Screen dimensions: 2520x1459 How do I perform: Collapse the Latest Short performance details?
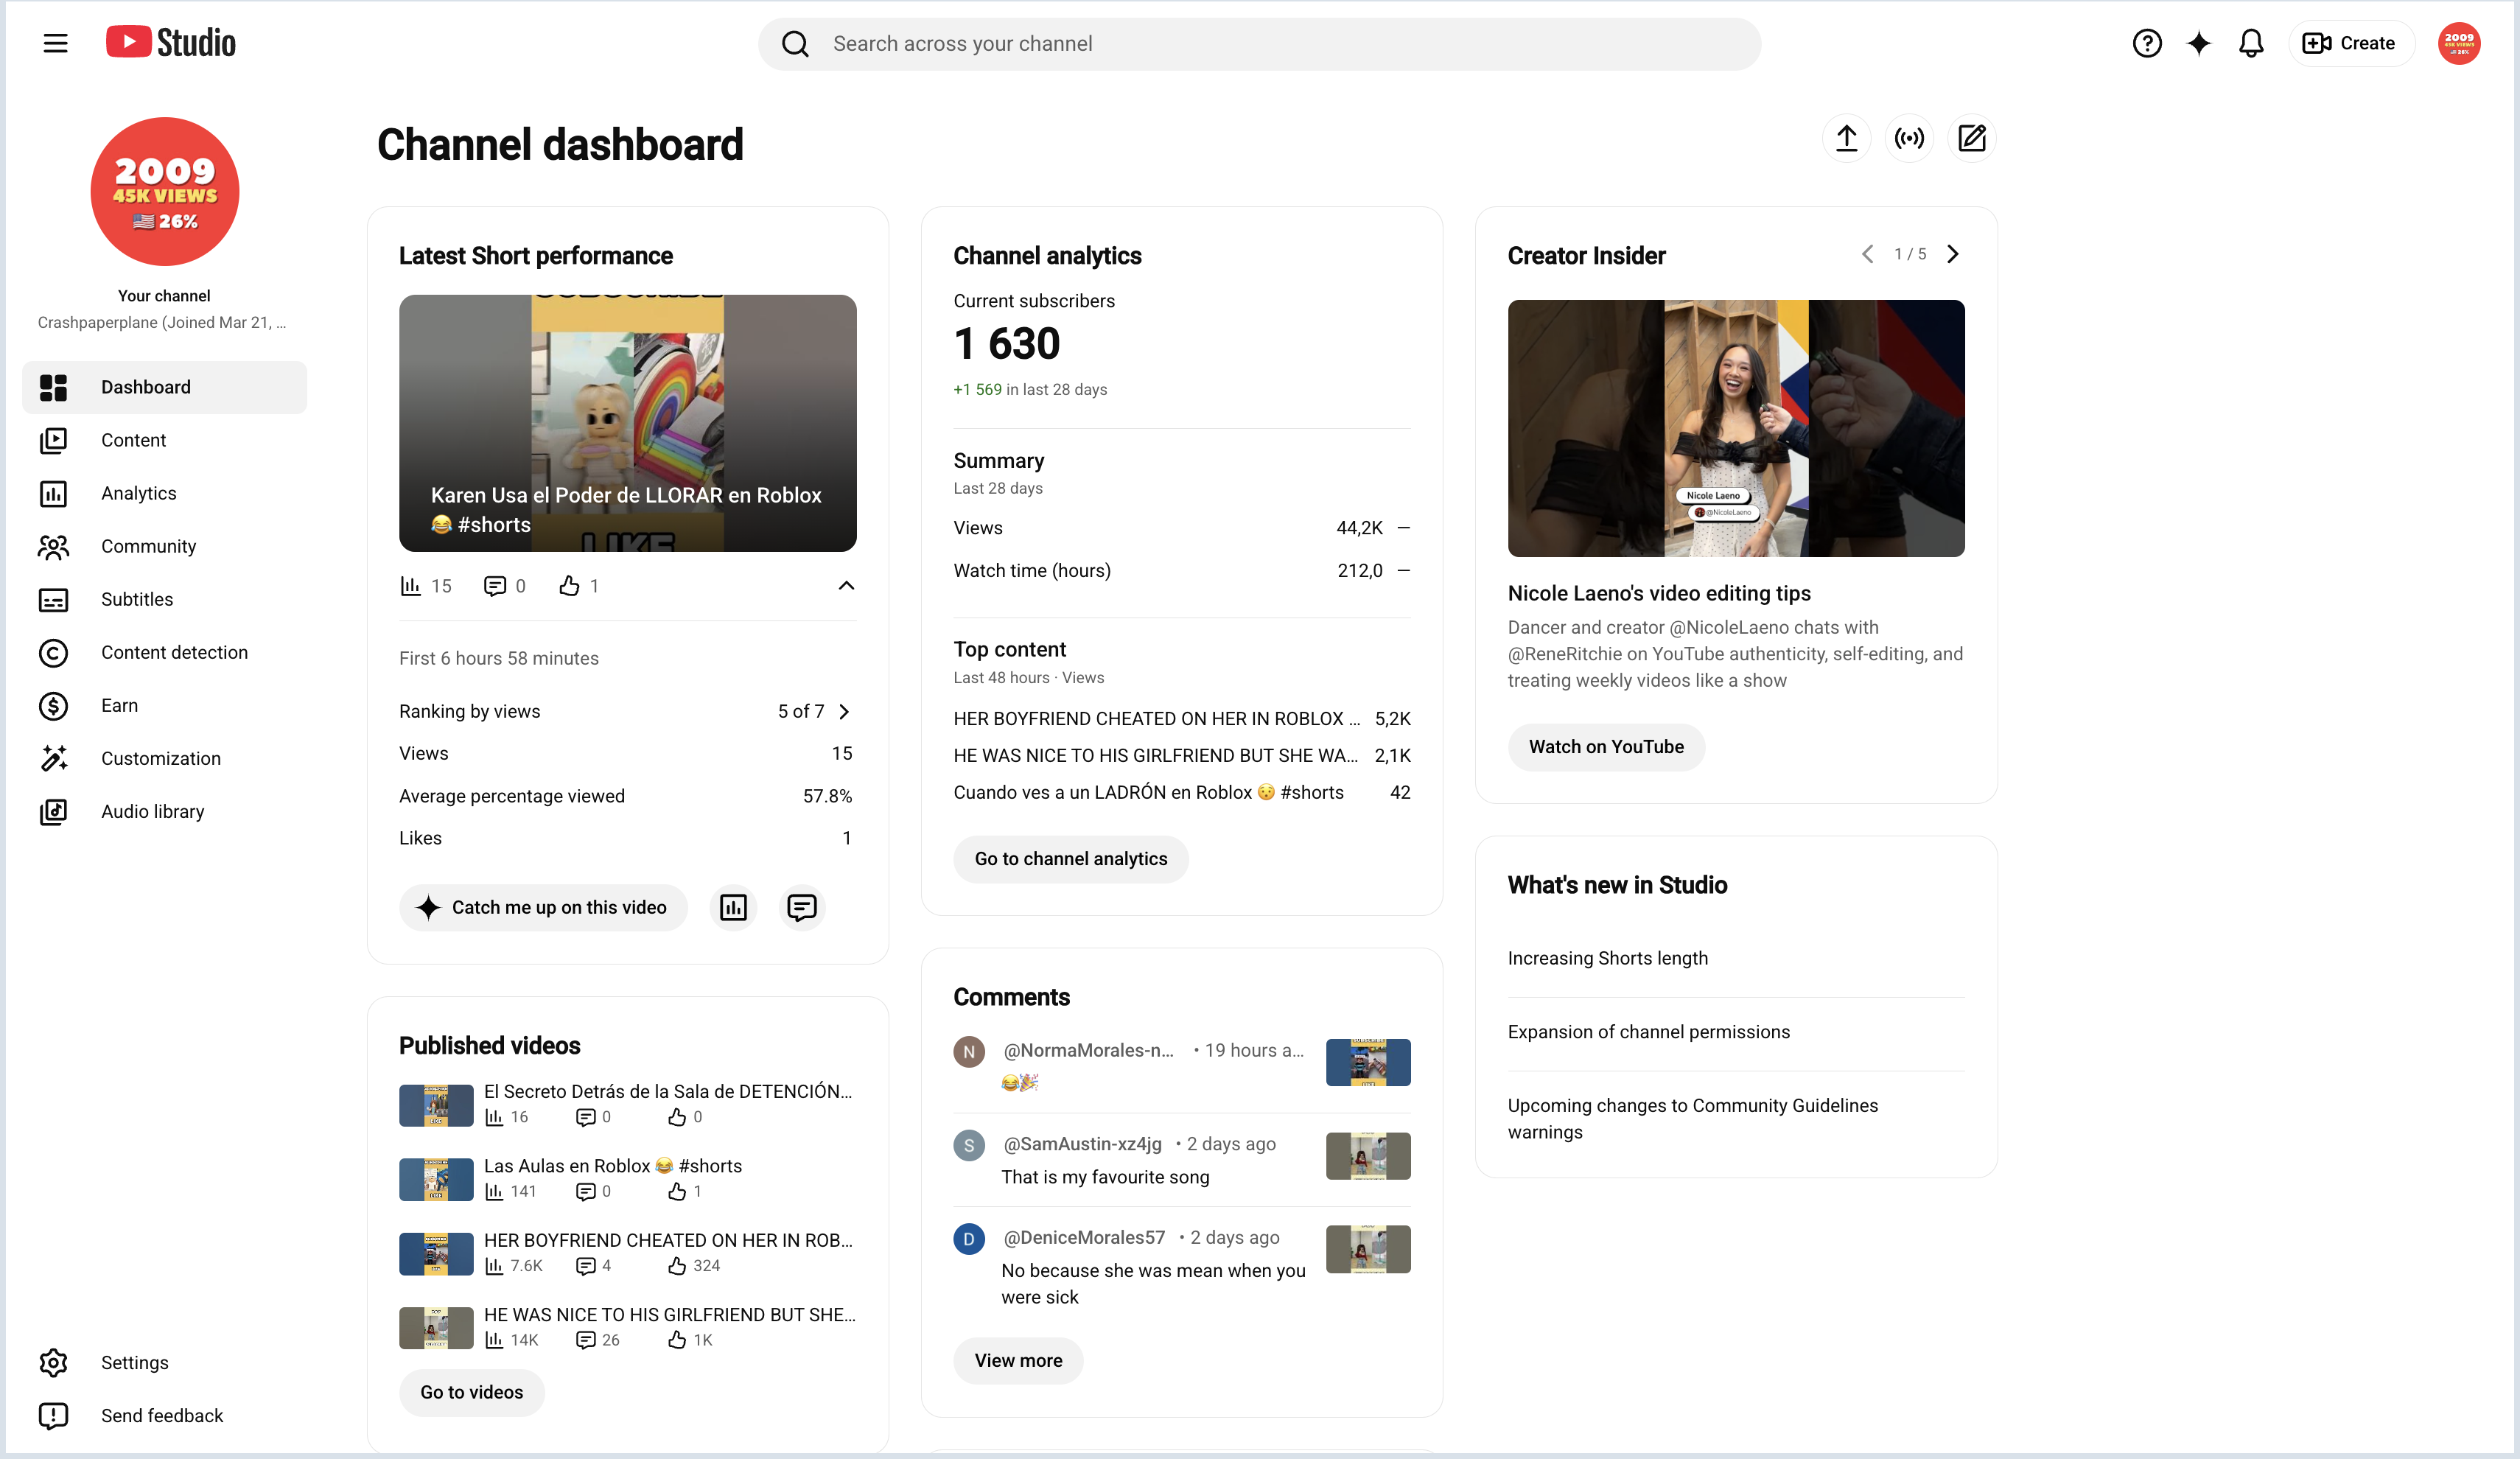(x=846, y=586)
